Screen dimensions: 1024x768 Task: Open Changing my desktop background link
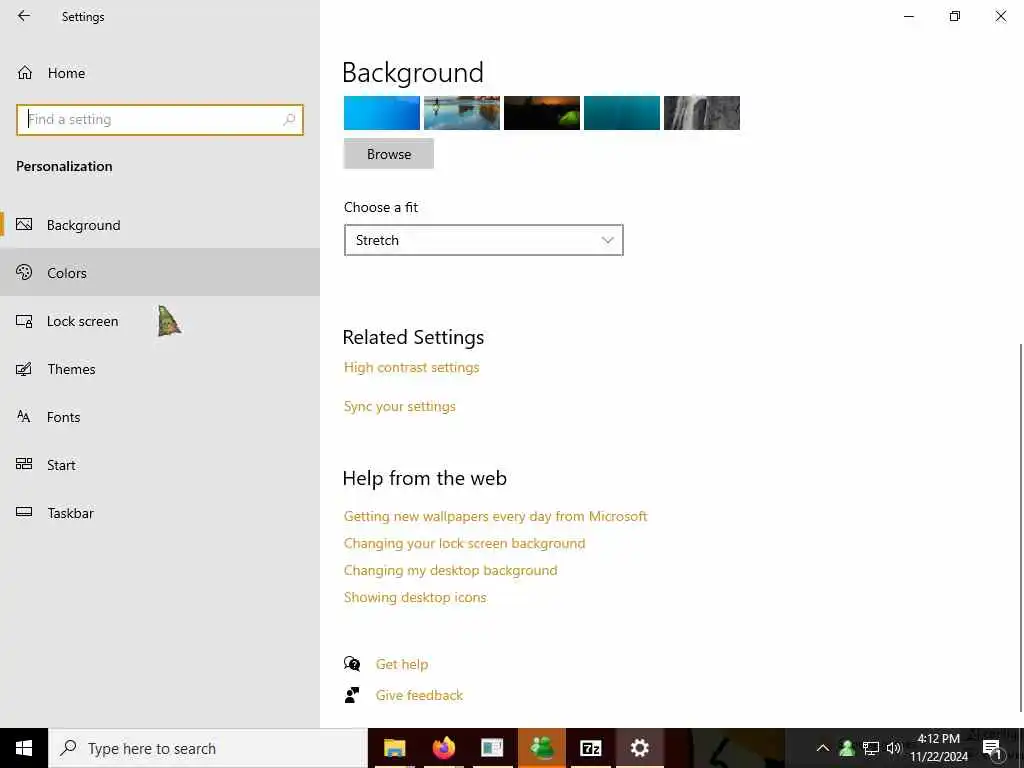[451, 570]
